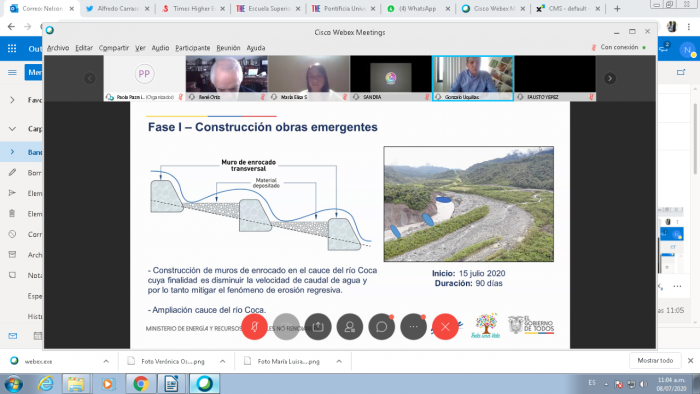Select Paola Pazm organizer video tile
Screen dimensions: 700x394
click(x=145, y=79)
